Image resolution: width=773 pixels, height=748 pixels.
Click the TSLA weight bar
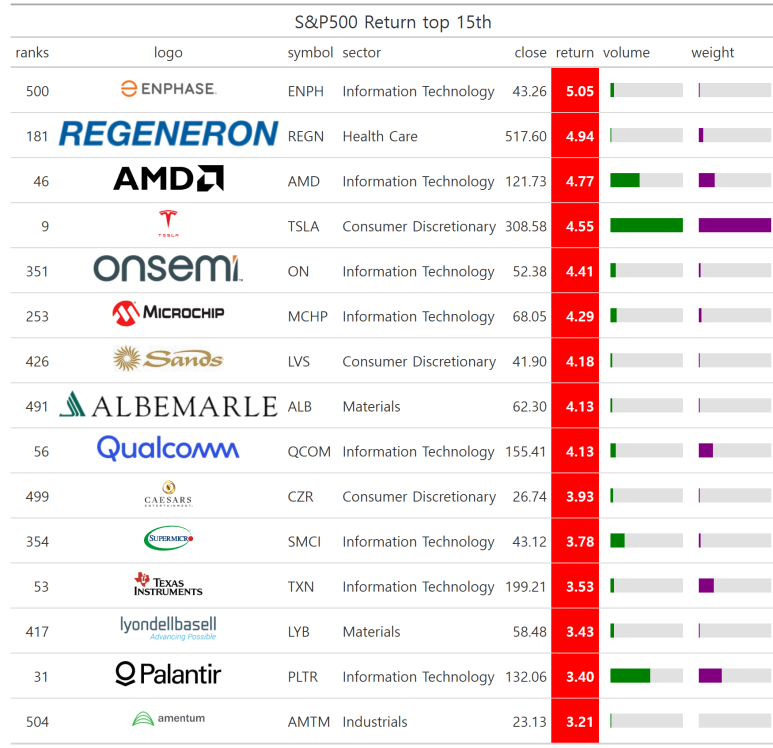pyautogui.click(x=735, y=225)
